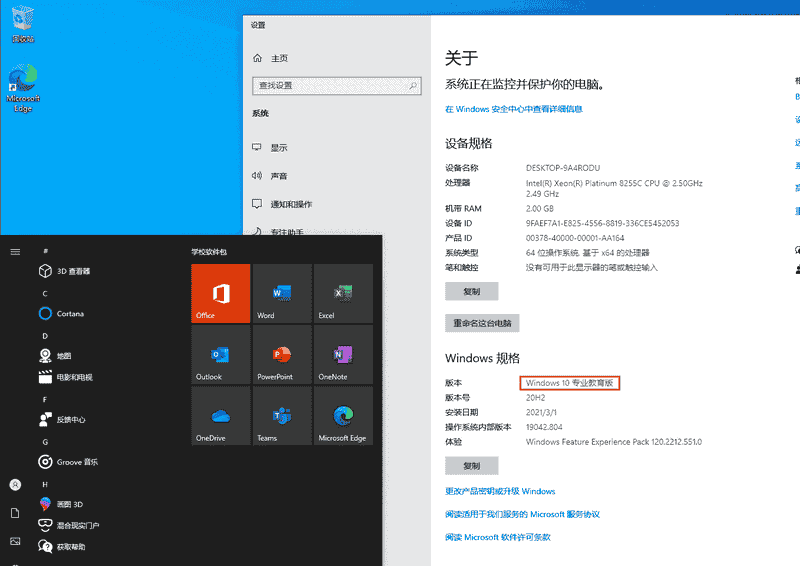Click 学校软件包 tile group title

coord(209,252)
